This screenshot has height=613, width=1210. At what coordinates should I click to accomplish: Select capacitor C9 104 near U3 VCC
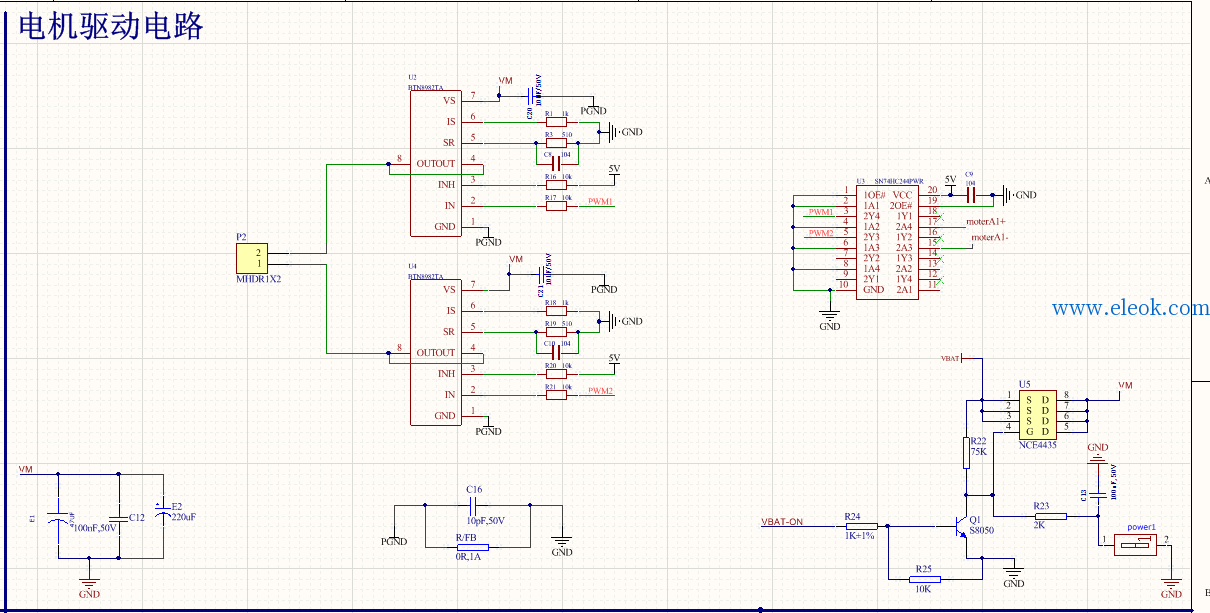coord(969,194)
